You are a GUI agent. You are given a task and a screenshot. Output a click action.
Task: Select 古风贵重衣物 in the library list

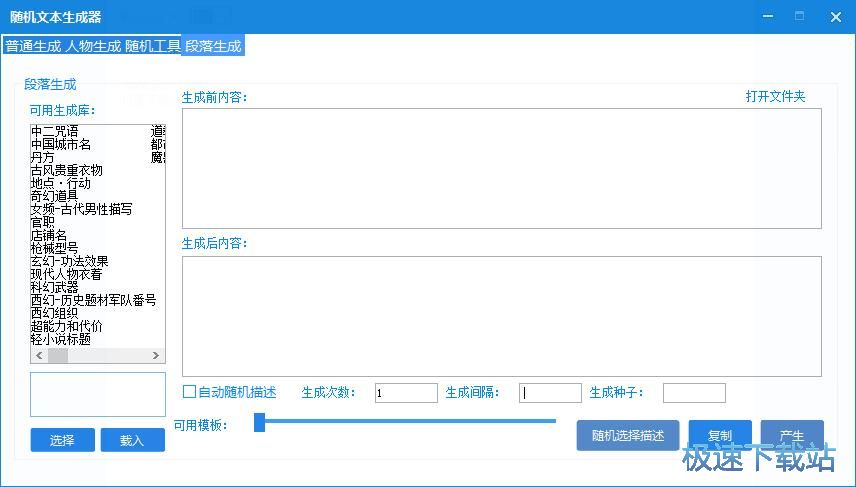click(67, 170)
